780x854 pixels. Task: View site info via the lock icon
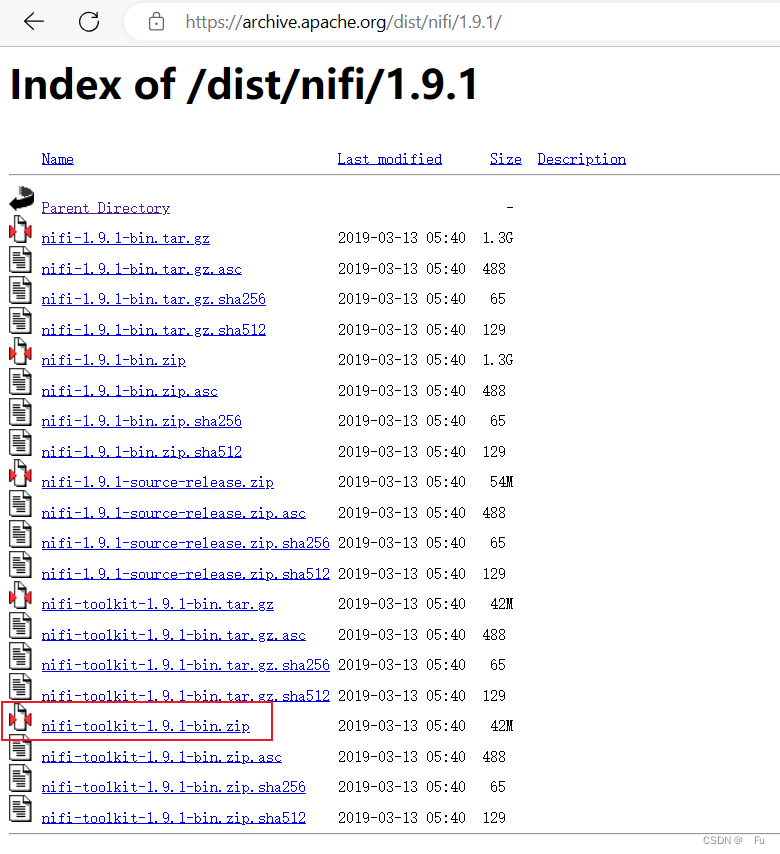click(x=156, y=22)
